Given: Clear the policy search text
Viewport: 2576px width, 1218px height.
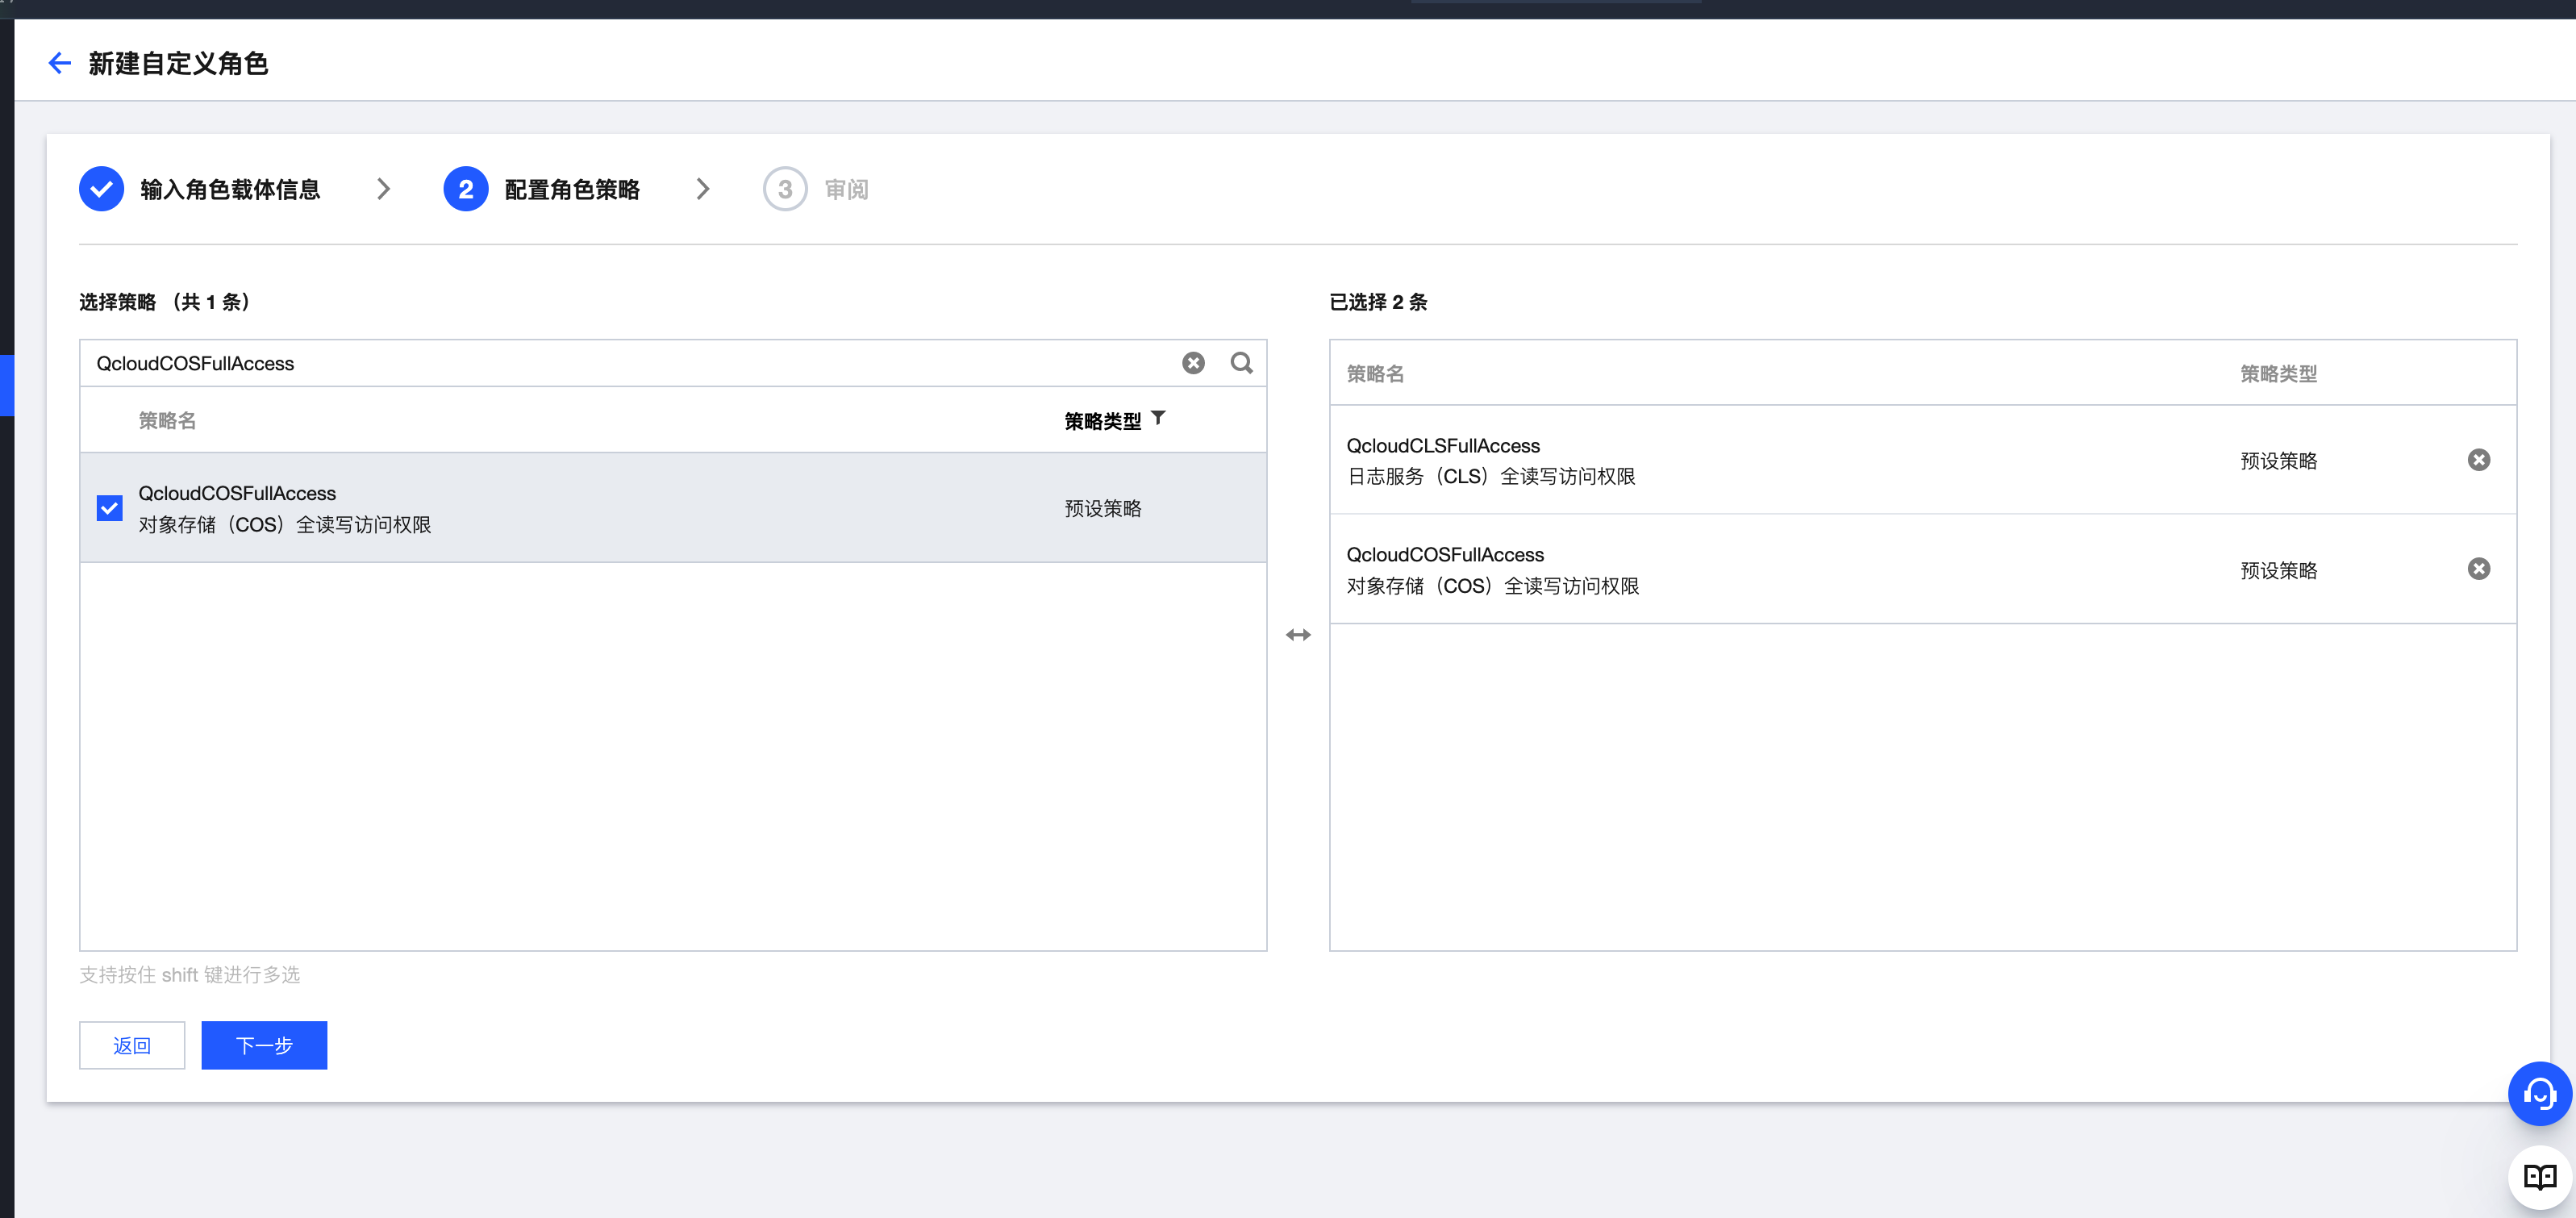Looking at the screenshot, I should click(1193, 363).
